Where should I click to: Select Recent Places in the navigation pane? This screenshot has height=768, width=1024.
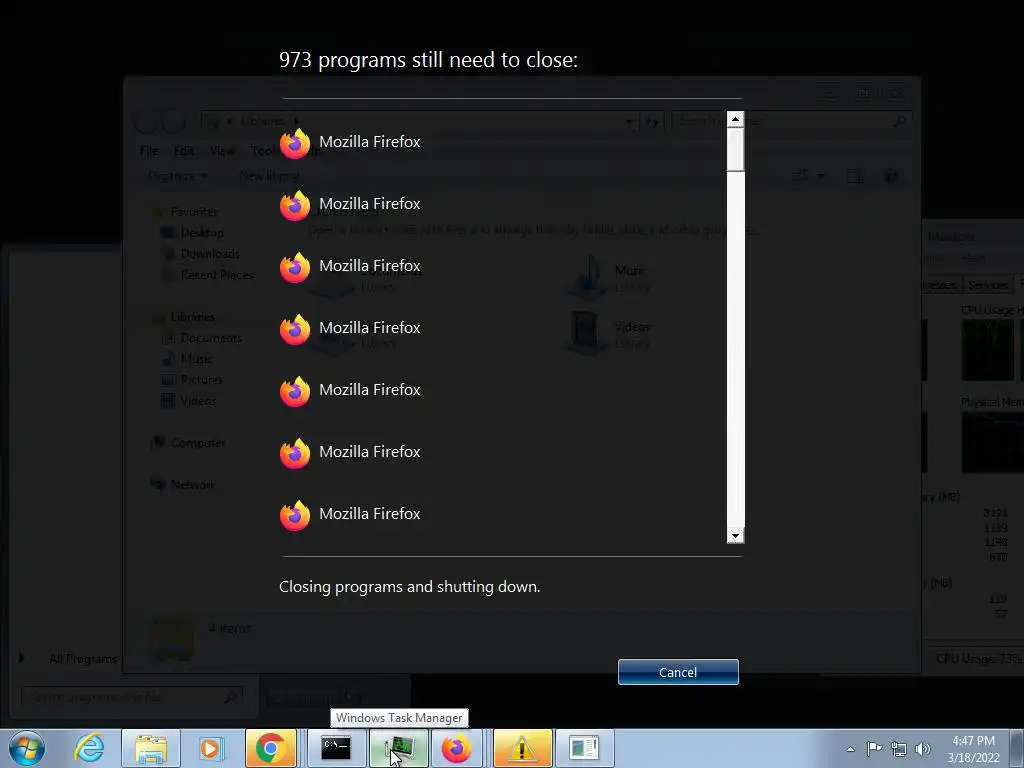(217, 274)
